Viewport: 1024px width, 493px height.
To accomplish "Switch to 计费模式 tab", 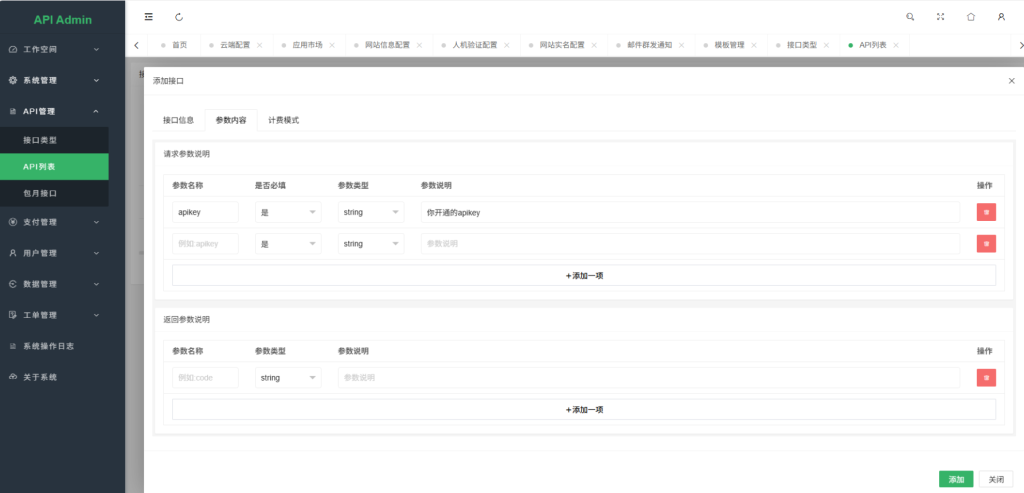I will (x=283, y=120).
